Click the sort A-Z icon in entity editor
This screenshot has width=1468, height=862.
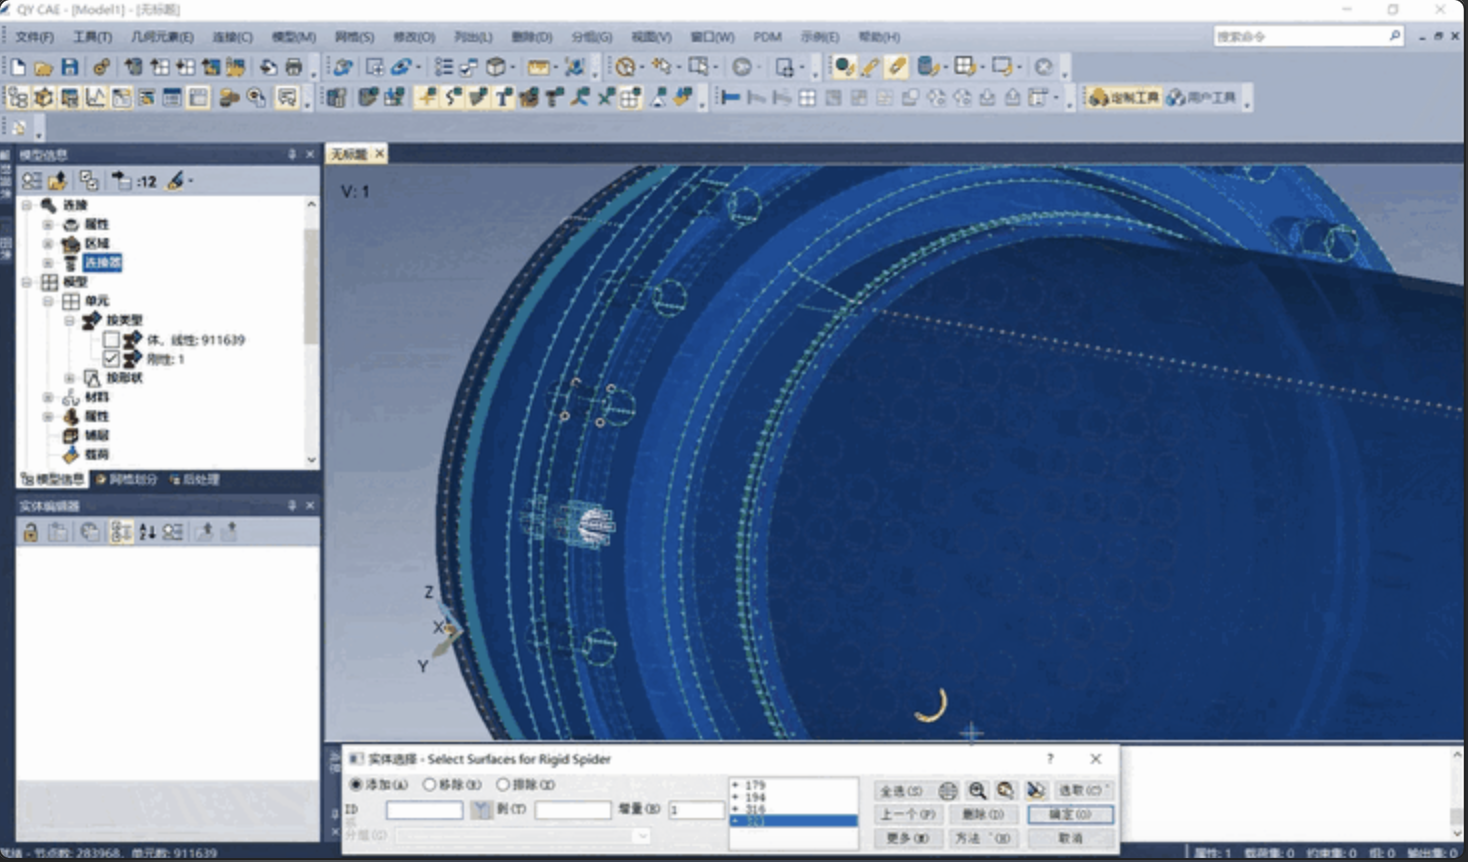click(x=147, y=532)
